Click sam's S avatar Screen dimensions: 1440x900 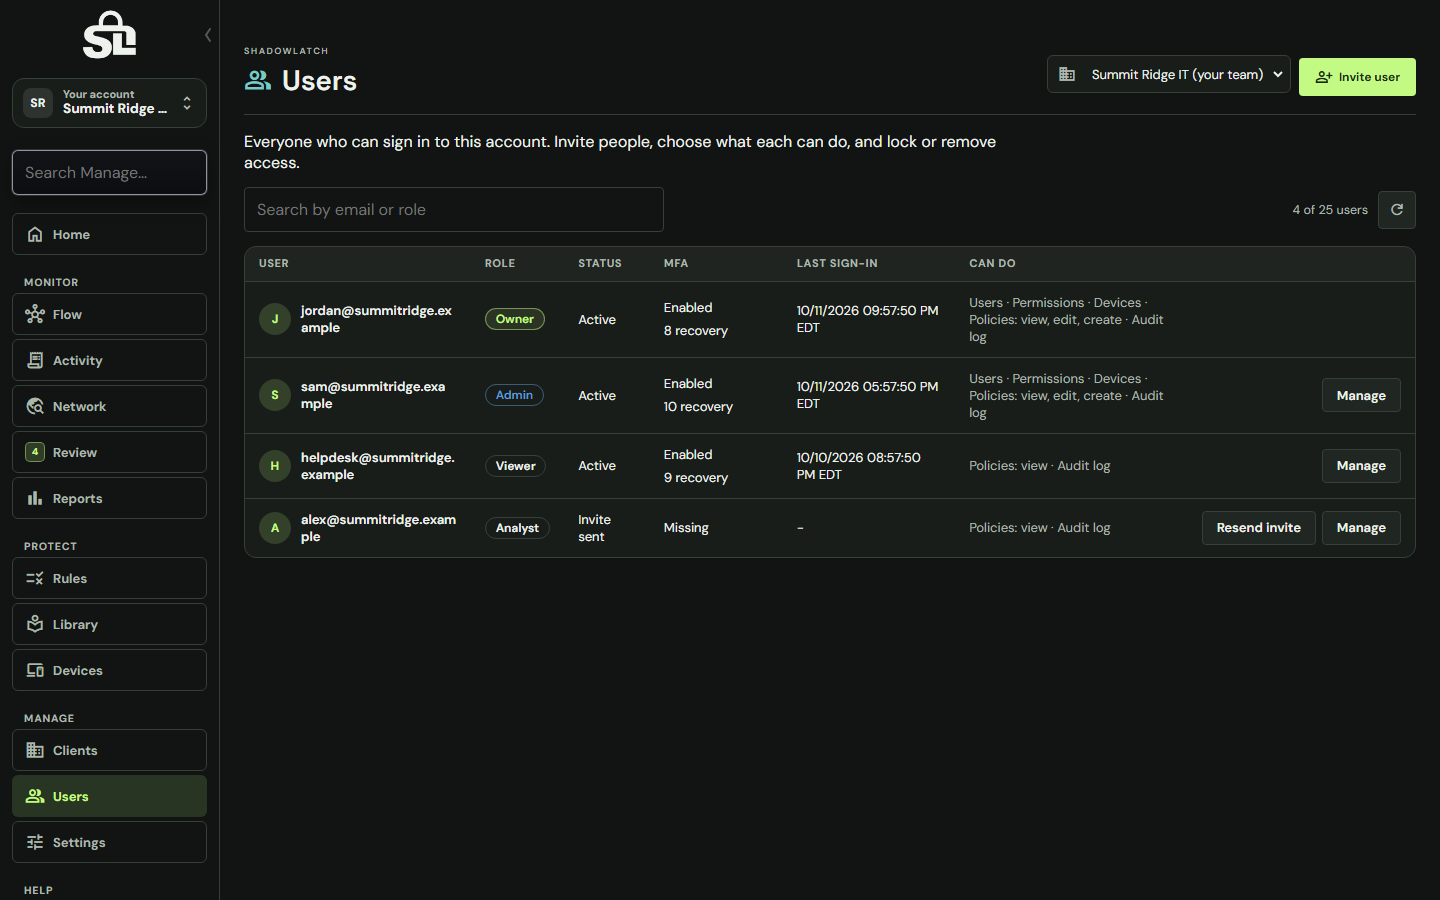coord(275,395)
